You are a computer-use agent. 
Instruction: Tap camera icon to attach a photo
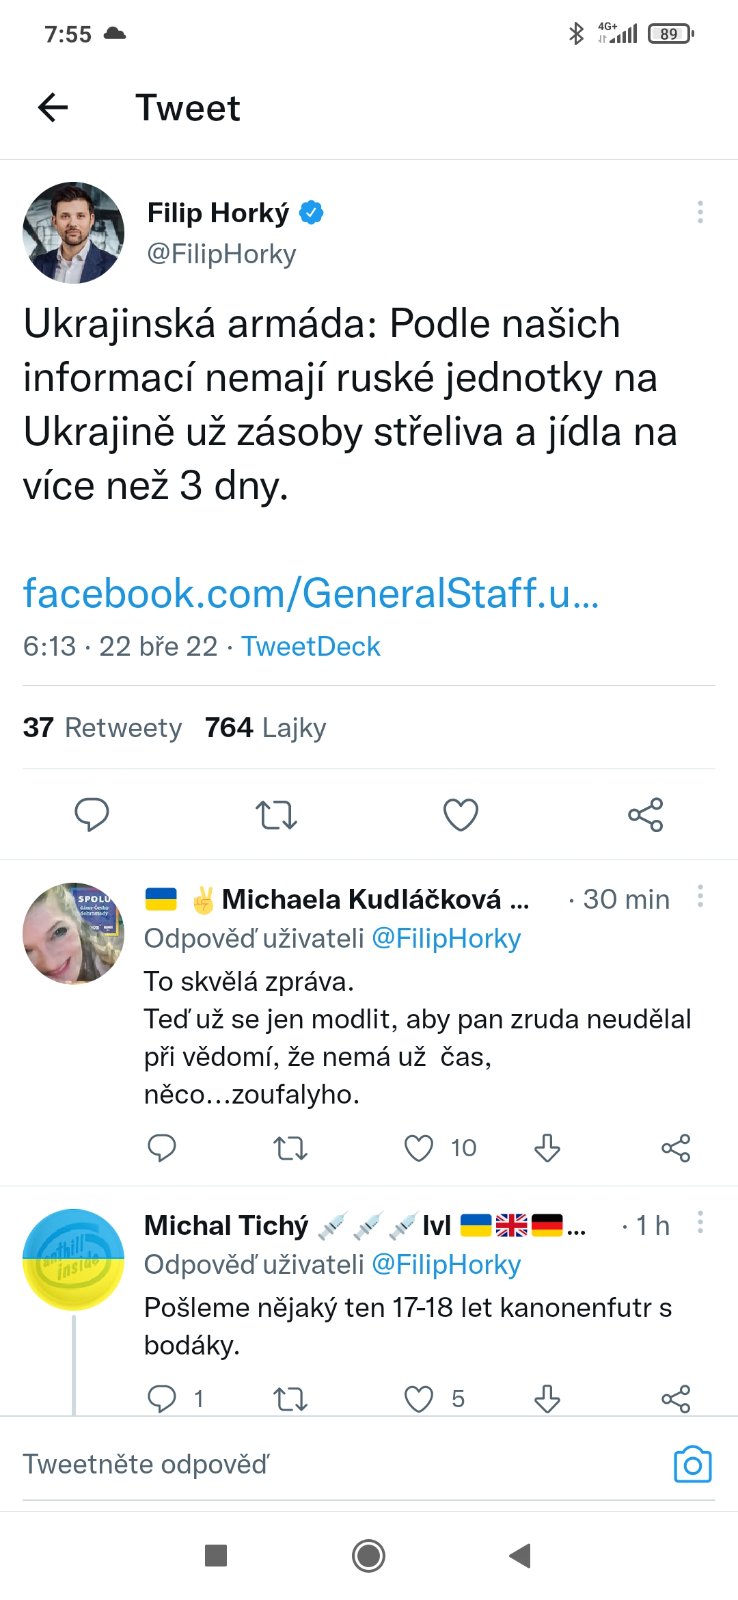coord(692,1465)
